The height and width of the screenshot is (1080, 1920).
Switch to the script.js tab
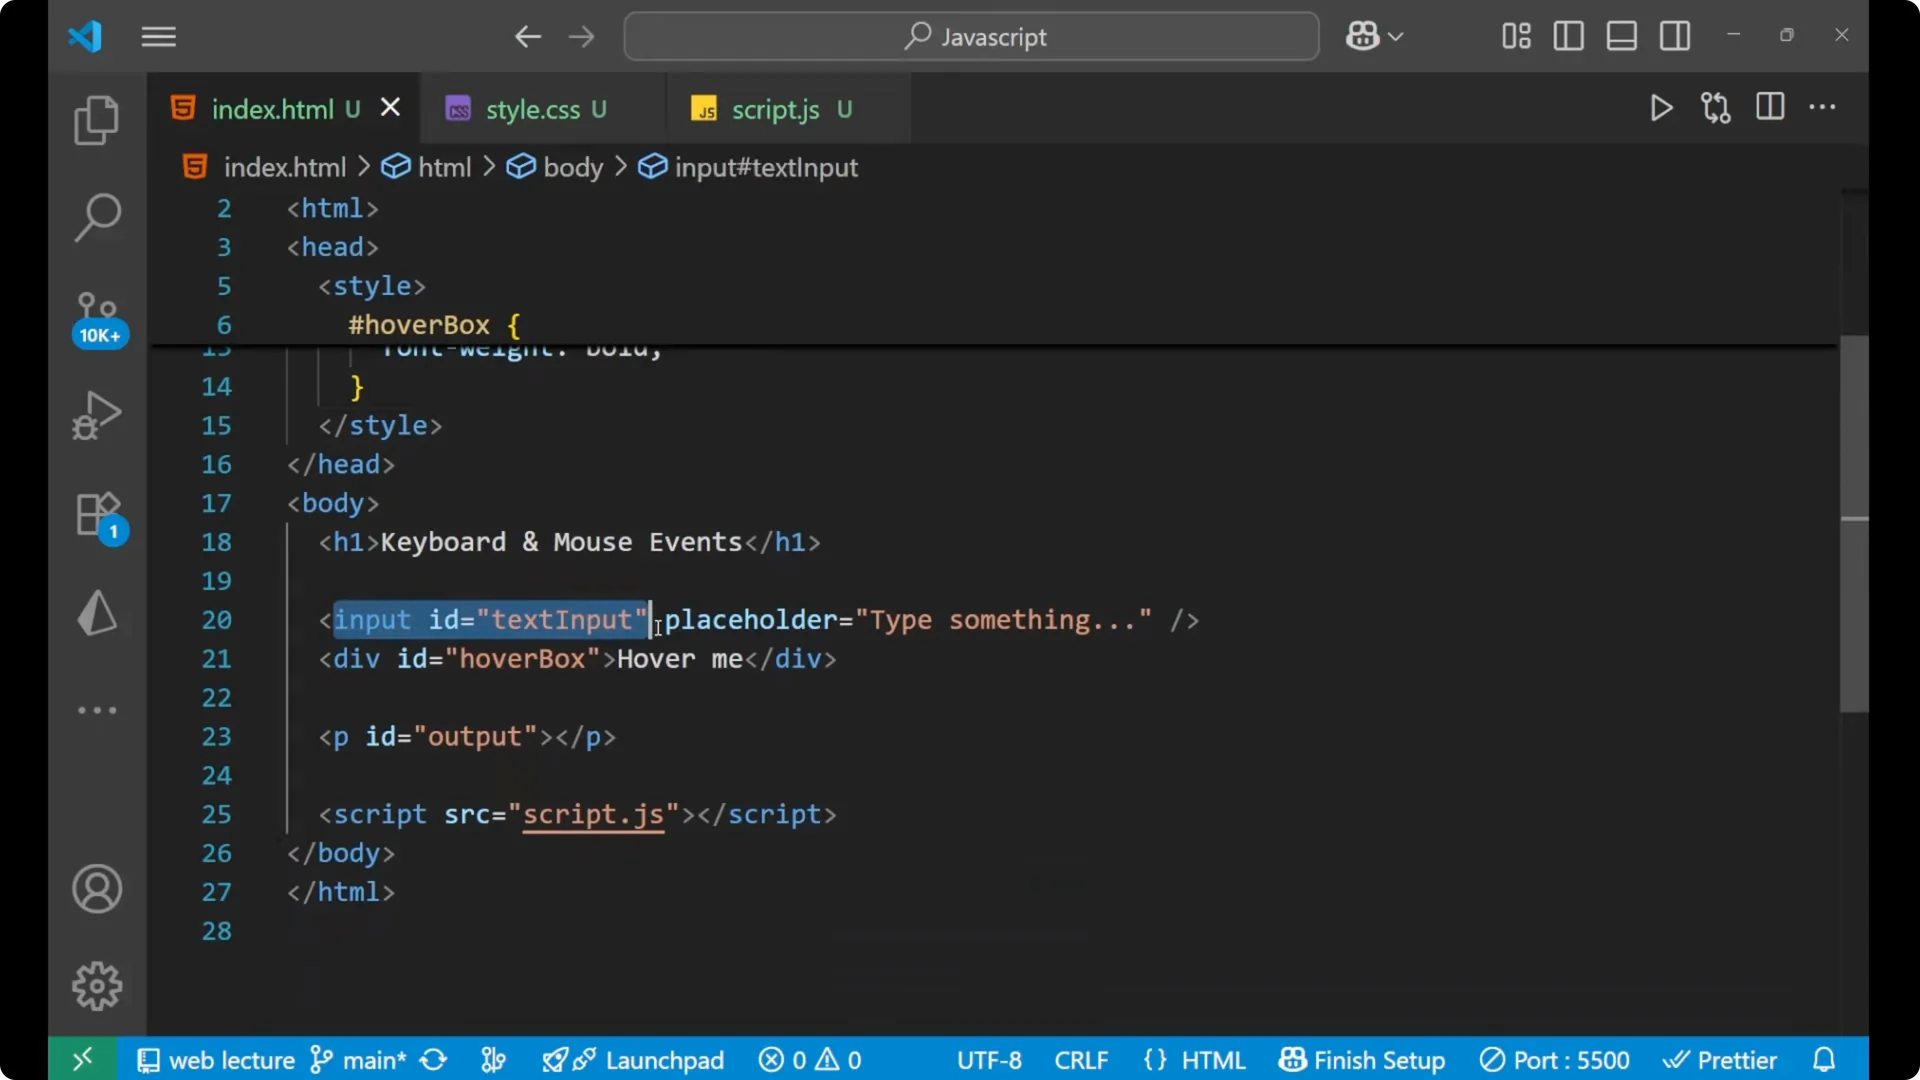pos(777,108)
